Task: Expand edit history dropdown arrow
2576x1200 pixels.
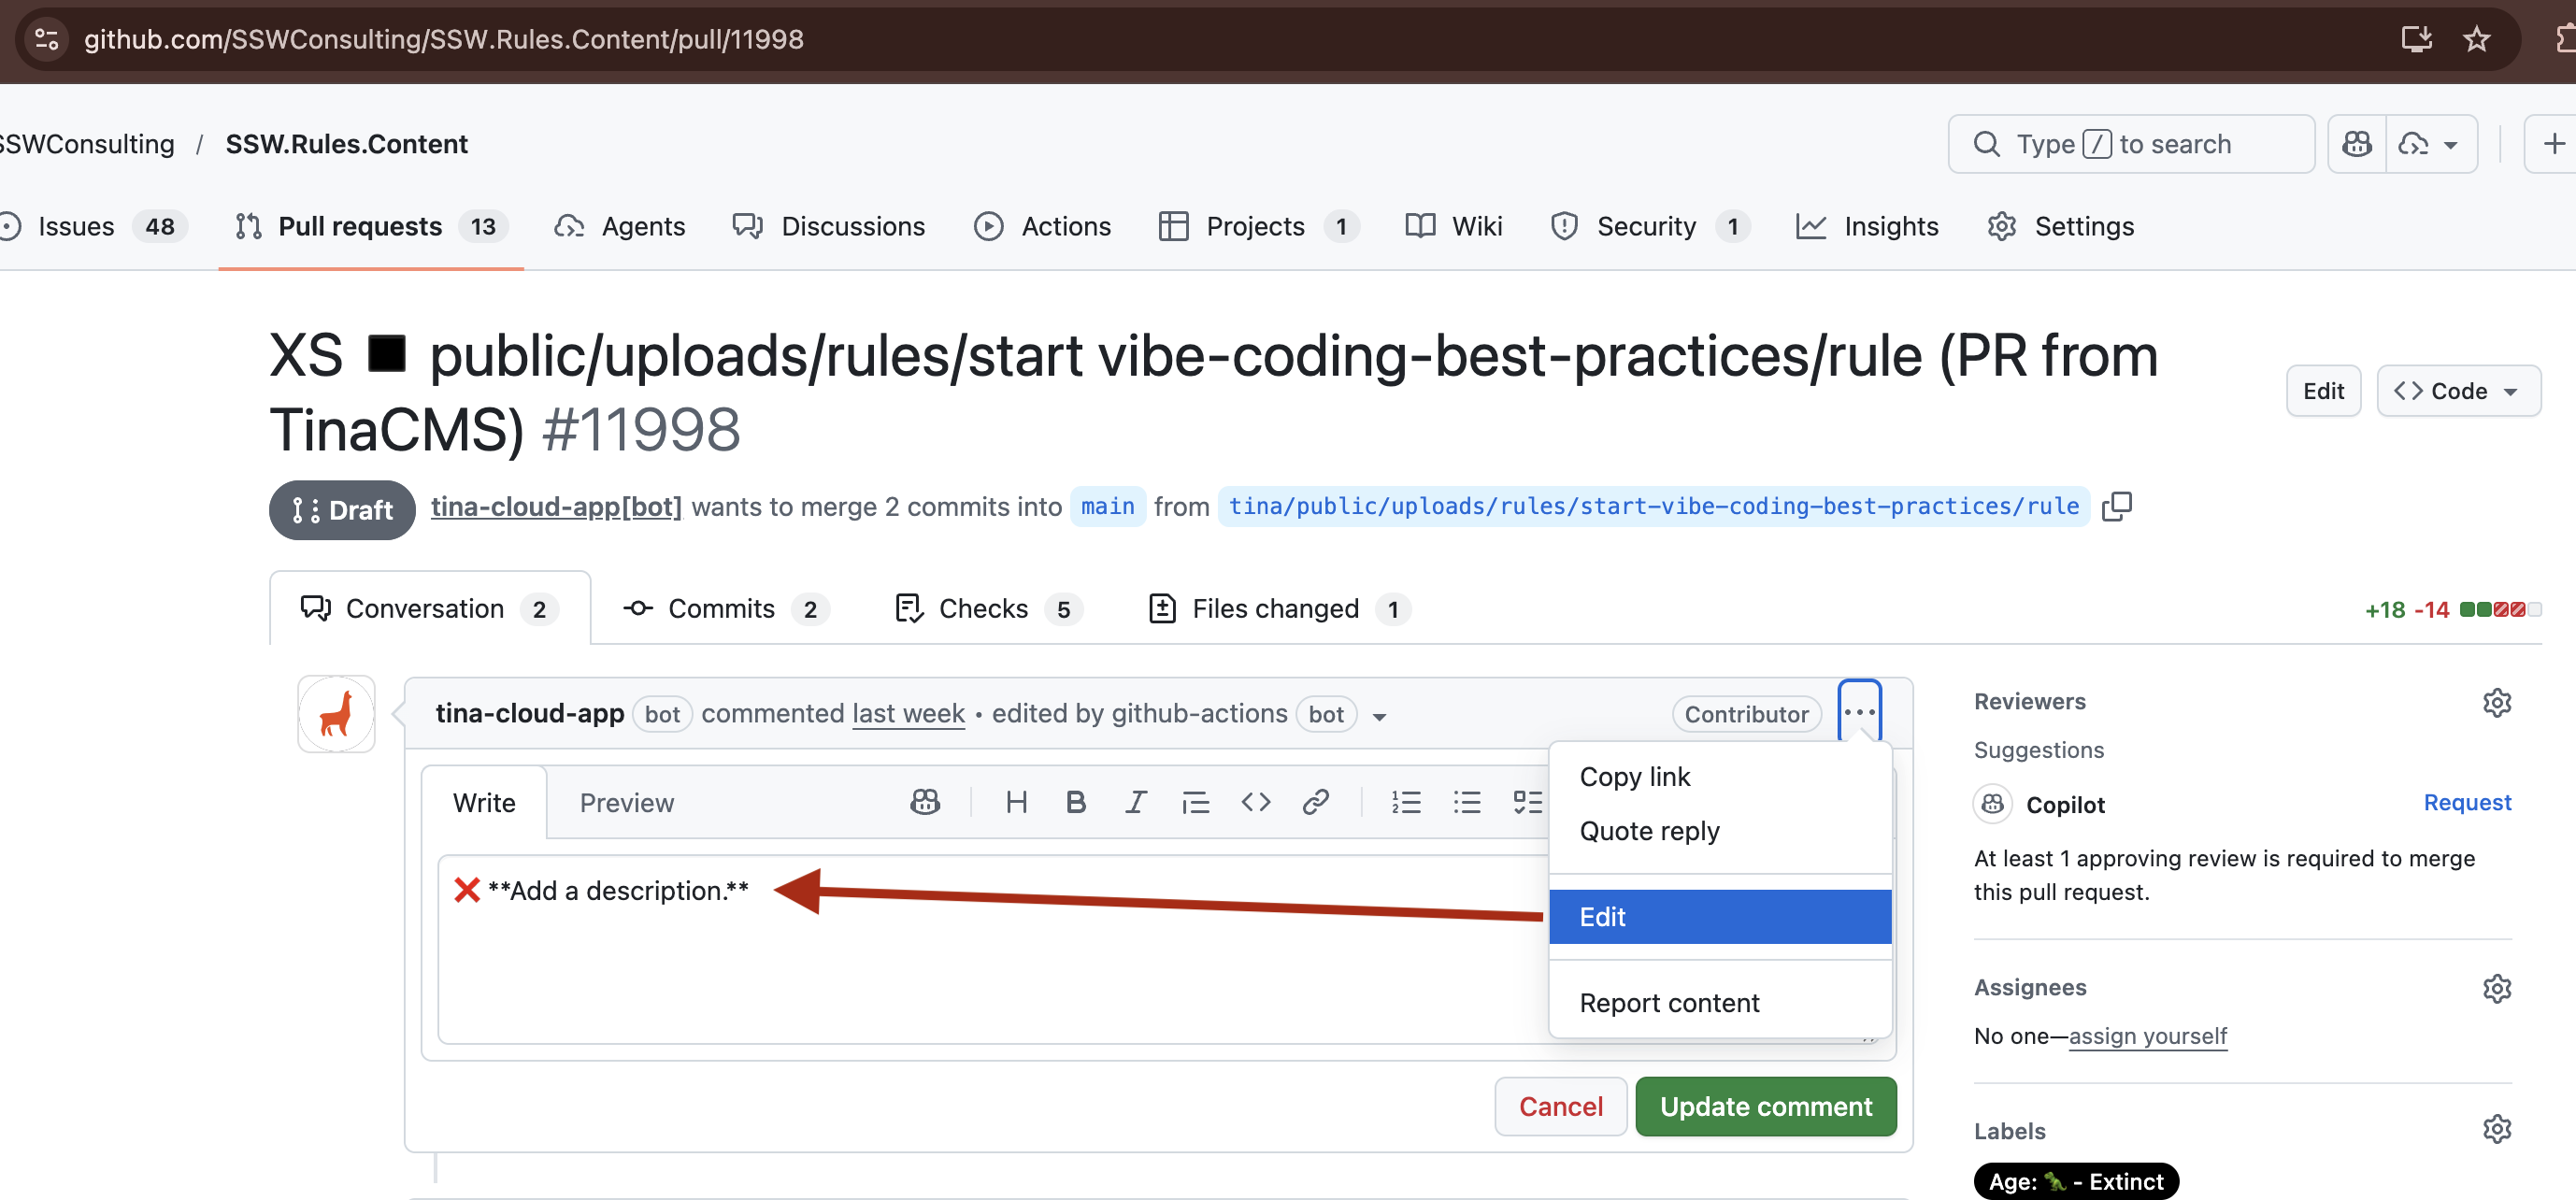Action: coord(1379,716)
